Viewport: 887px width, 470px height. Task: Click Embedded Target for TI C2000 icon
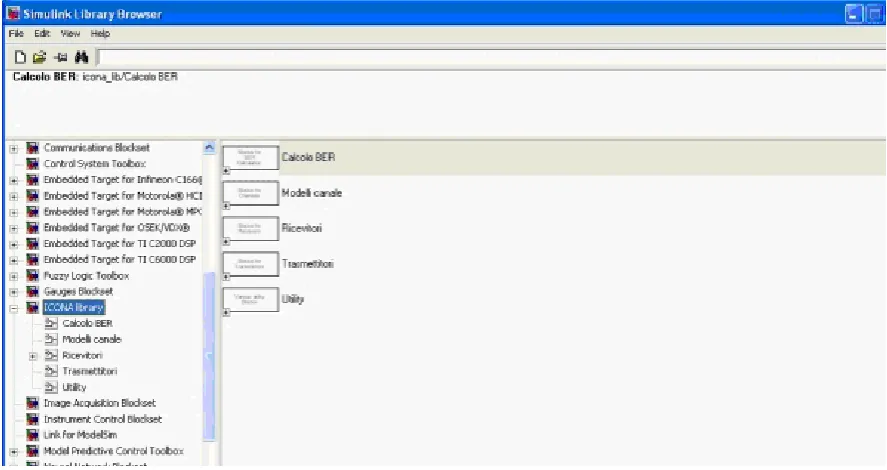click(33, 244)
